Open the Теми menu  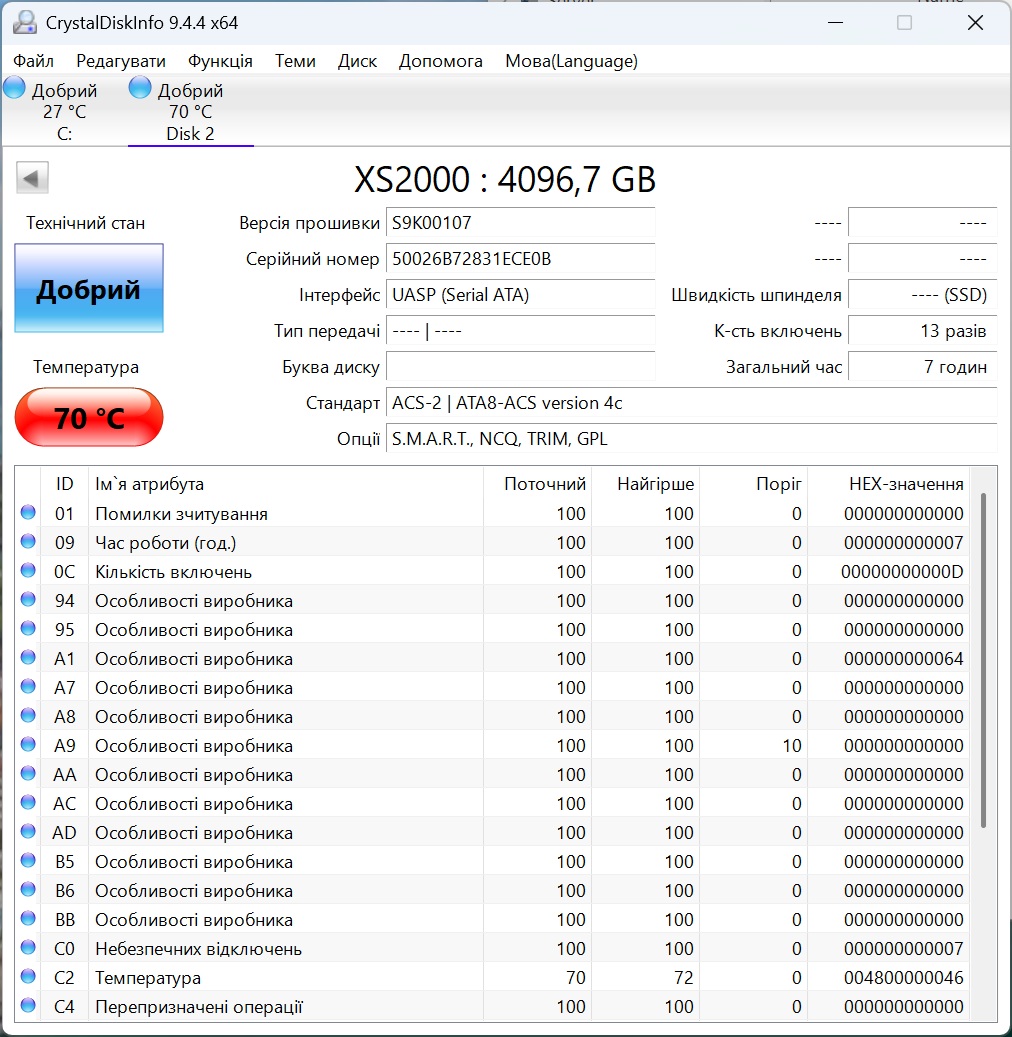pyautogui.click(x=295, y=62)
